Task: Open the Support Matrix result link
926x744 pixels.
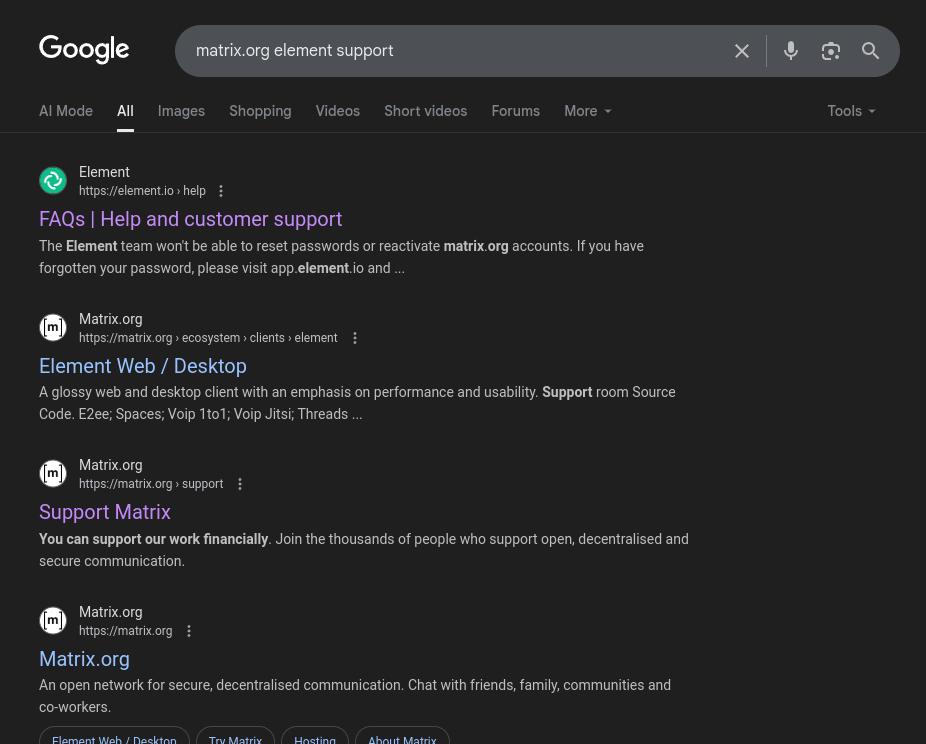Action: pos(105,512)
